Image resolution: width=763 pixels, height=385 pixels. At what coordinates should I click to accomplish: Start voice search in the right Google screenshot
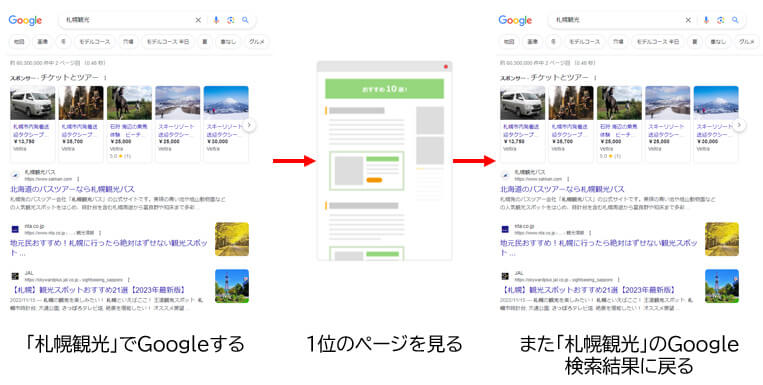click(x=706, y=20)
